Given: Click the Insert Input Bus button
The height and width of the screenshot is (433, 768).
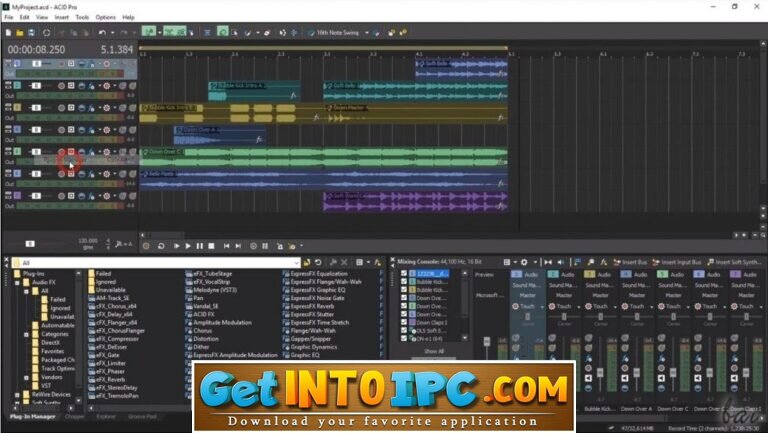Looking at the screenshot, I should (677, 263).
